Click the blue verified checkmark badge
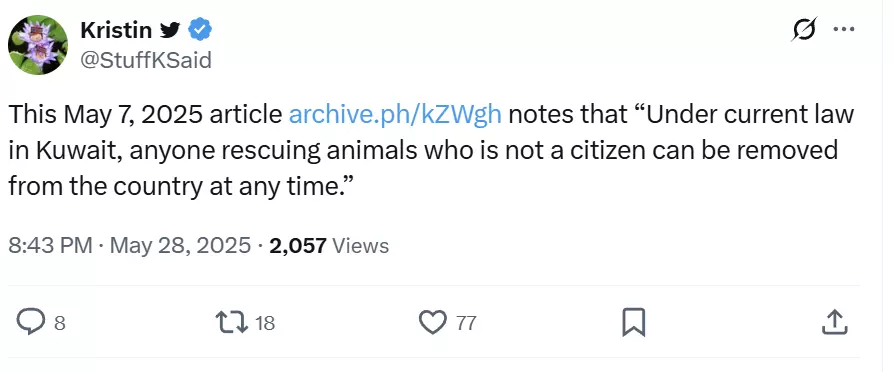 [x=200, y=30]
